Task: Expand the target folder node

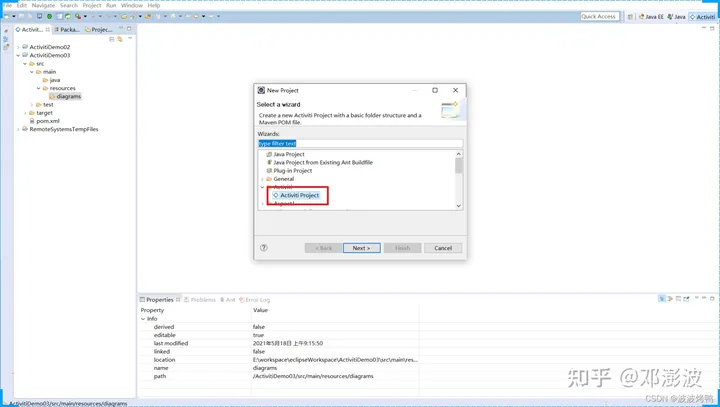Action: click(25, 113)
